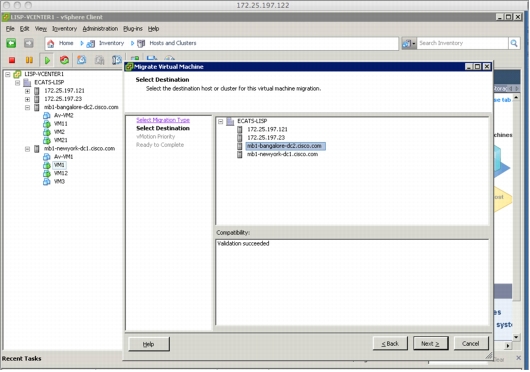Collapse mb1-bangalore-dc2.cisco.com in inventory tree
This screenshot has width=530, height=372.
[27, 107]
